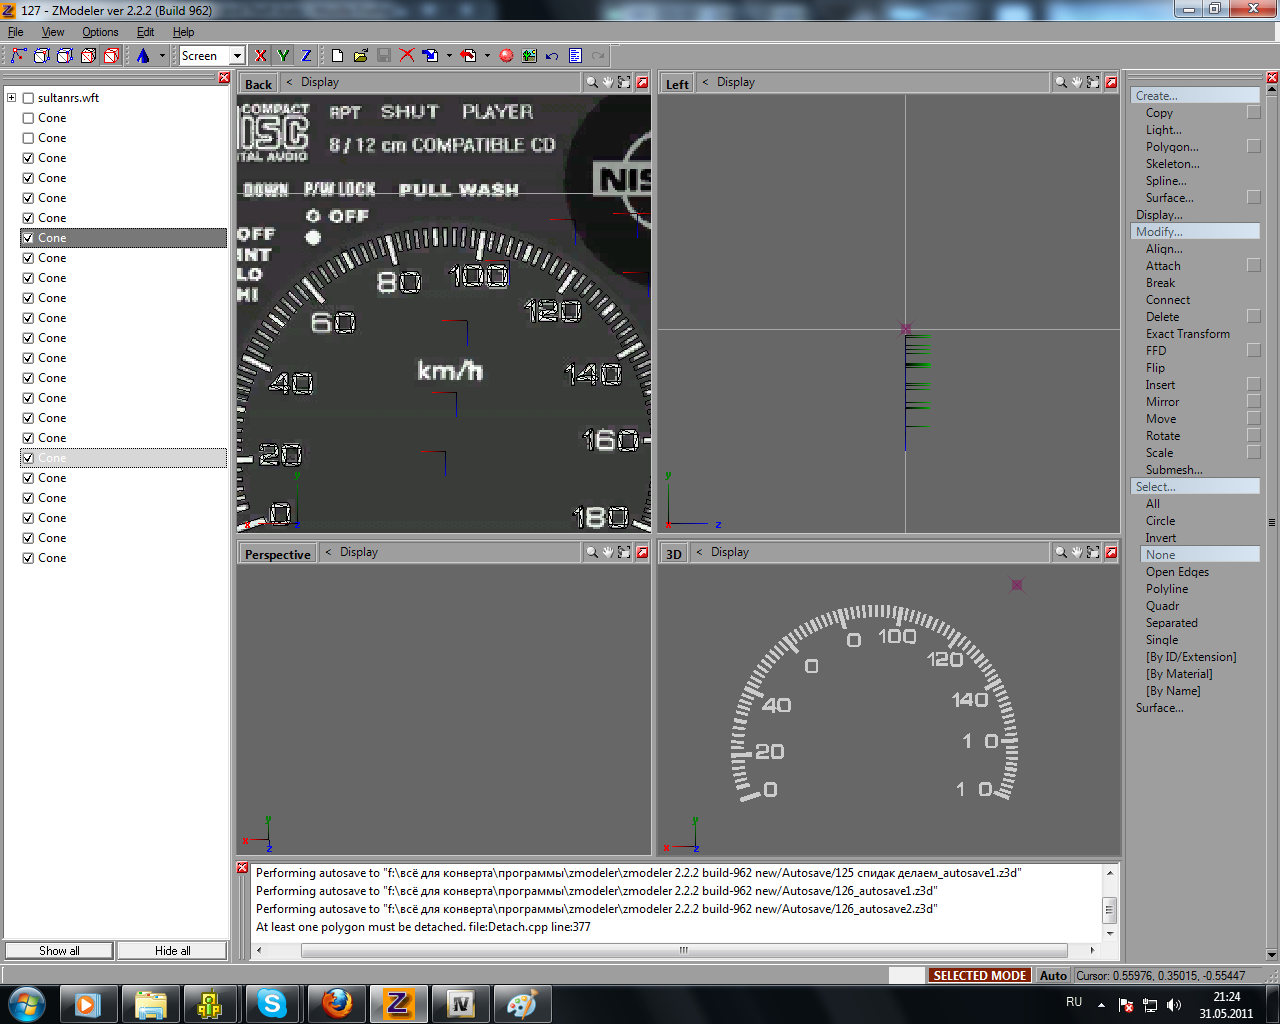This screenshot has width=1280, height=1024.
Task: Expand the sultanrs.wft tree node
Action: pos(12,98)
